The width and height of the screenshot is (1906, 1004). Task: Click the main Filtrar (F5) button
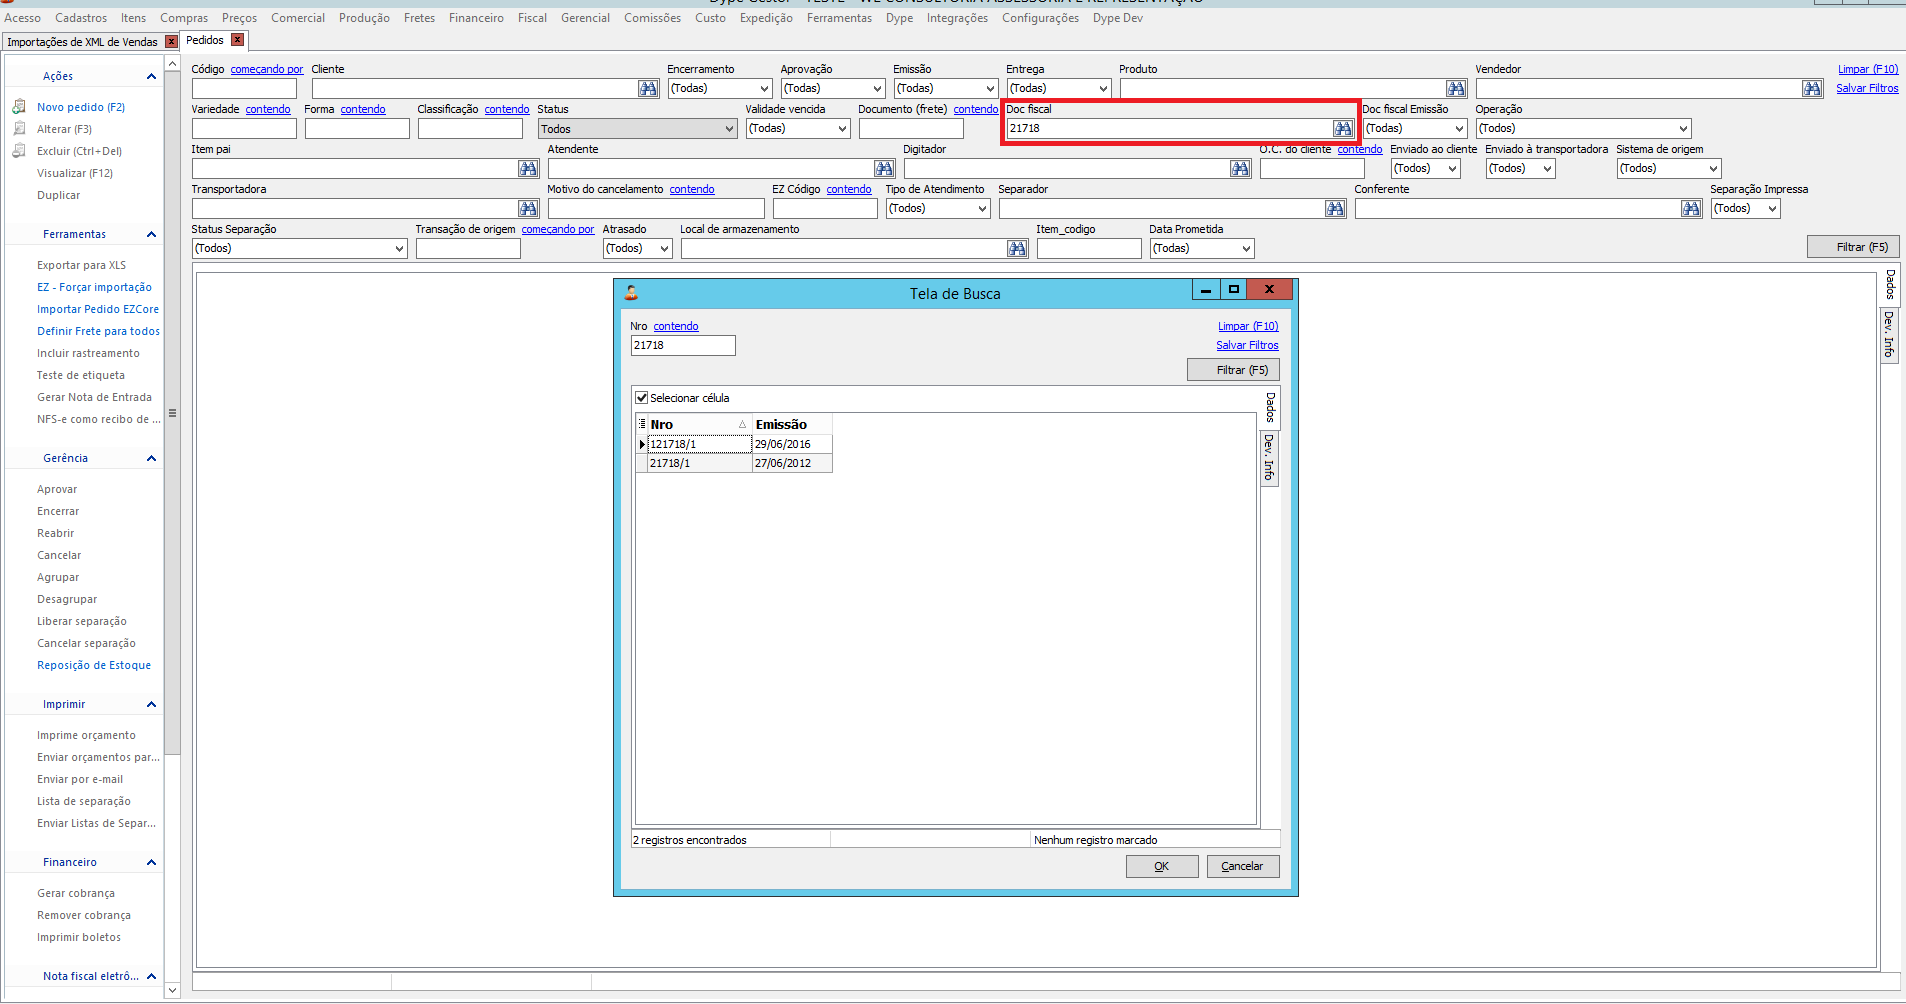(x=1853, y=247)
